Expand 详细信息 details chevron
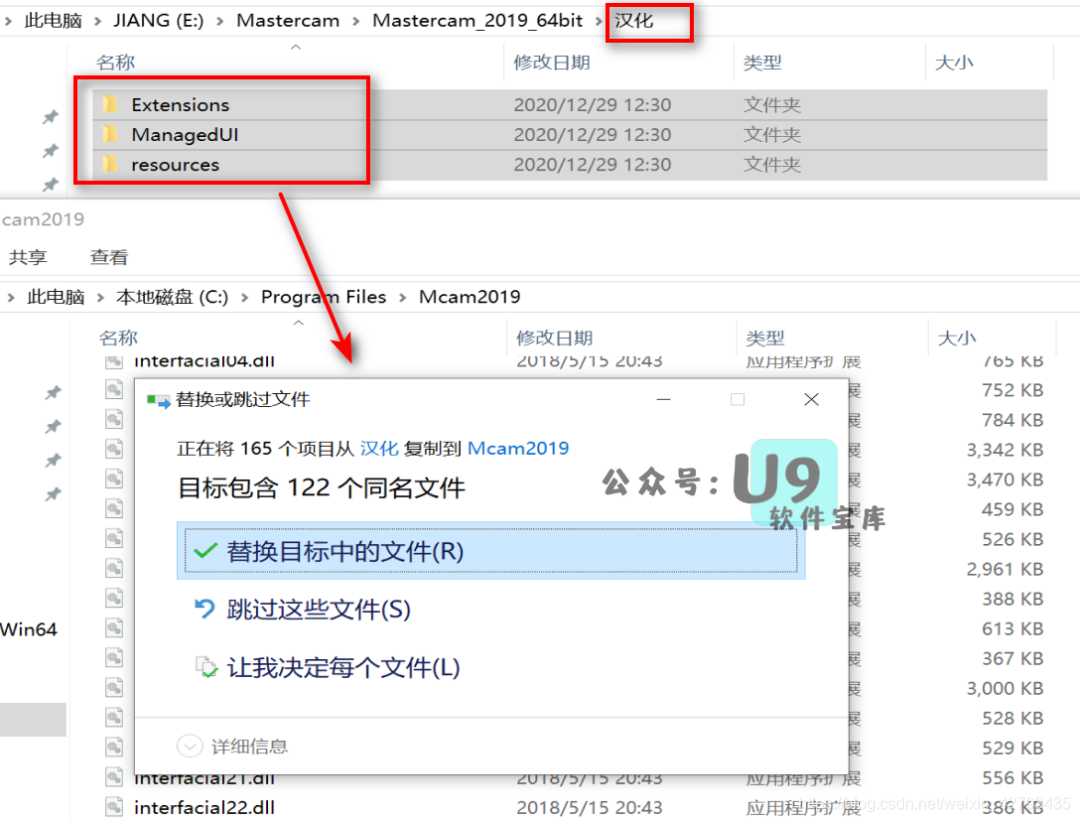 (189, 746)
